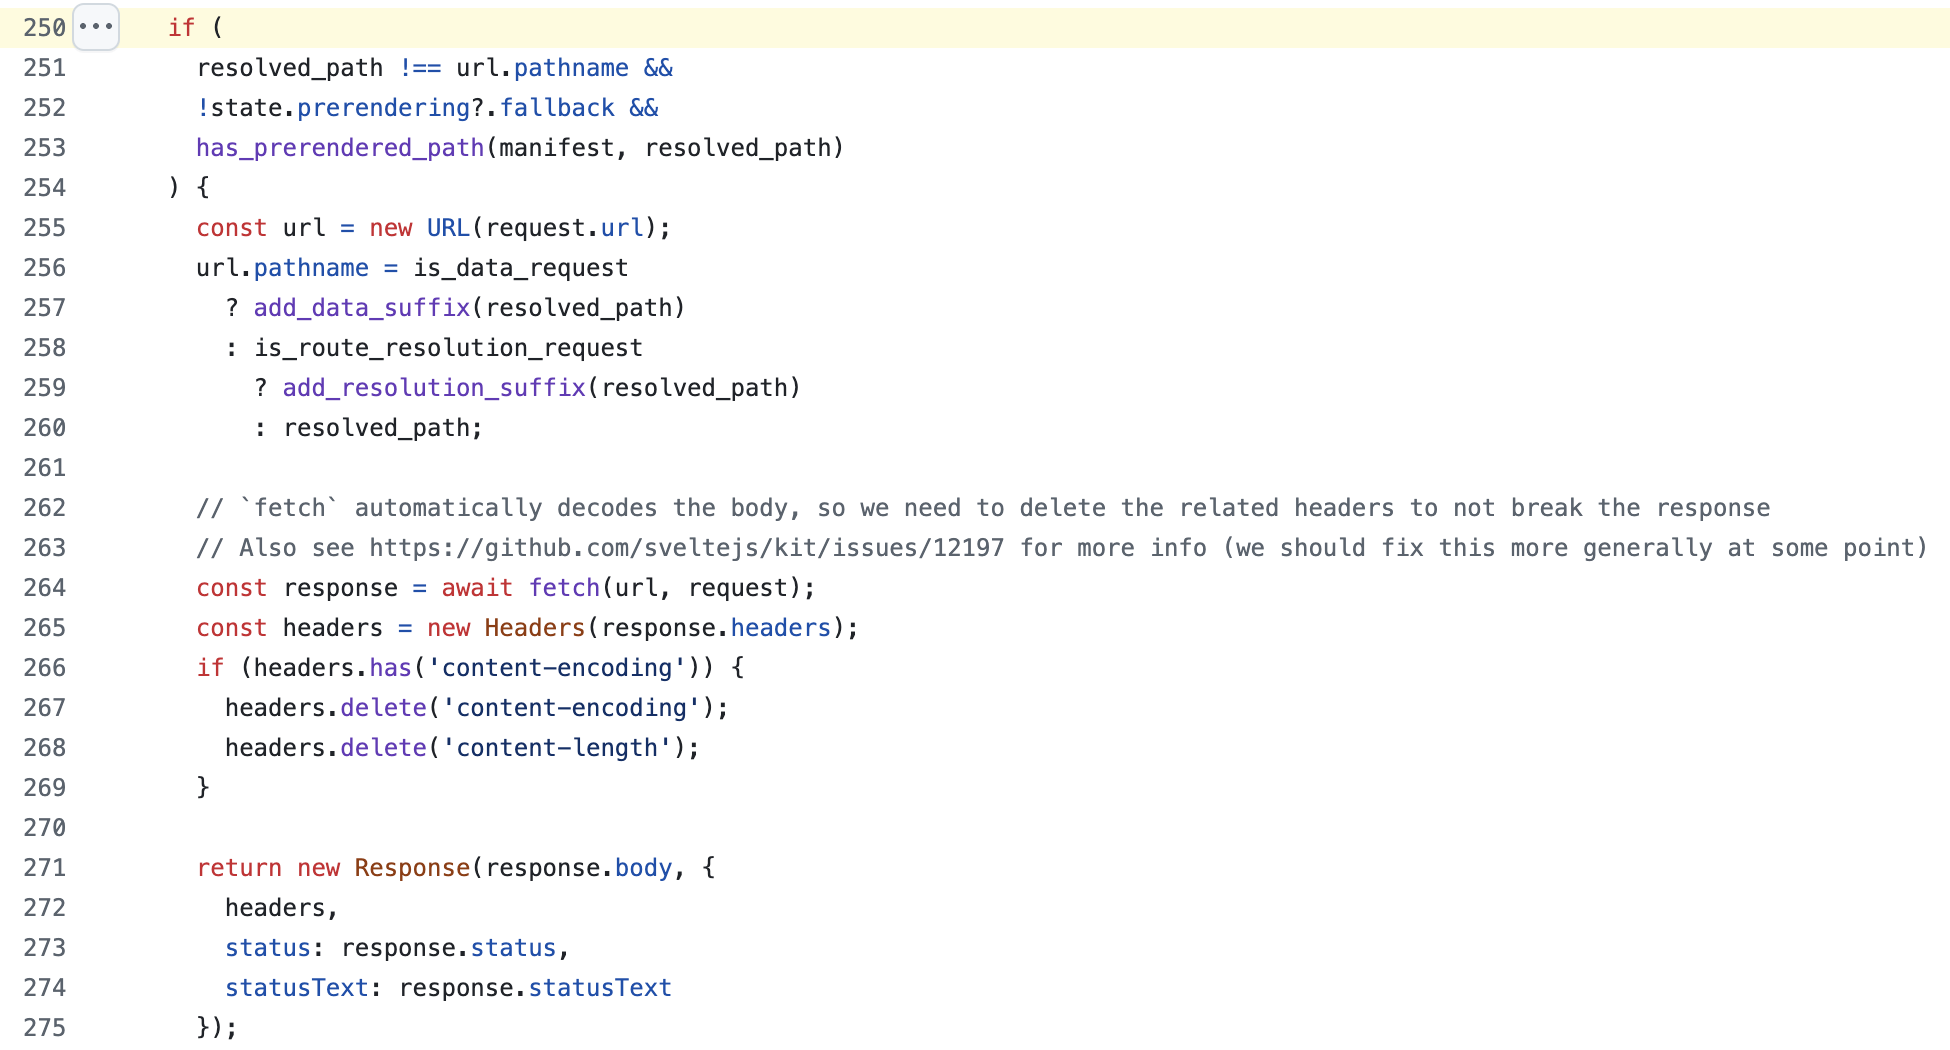The width and height of the screenshot is (1950, 1050).
Task: Click the is_route_resolution_request identifier
Action: (448, 348)
